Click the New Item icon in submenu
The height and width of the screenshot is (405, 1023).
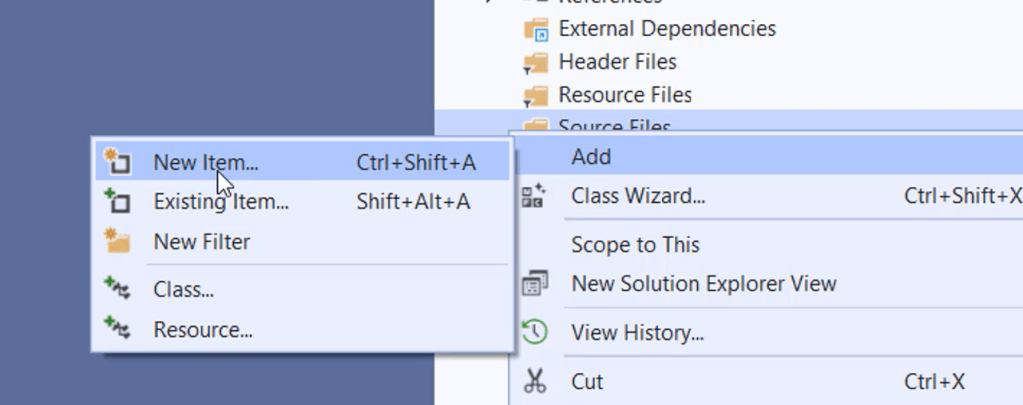(117, 162)
